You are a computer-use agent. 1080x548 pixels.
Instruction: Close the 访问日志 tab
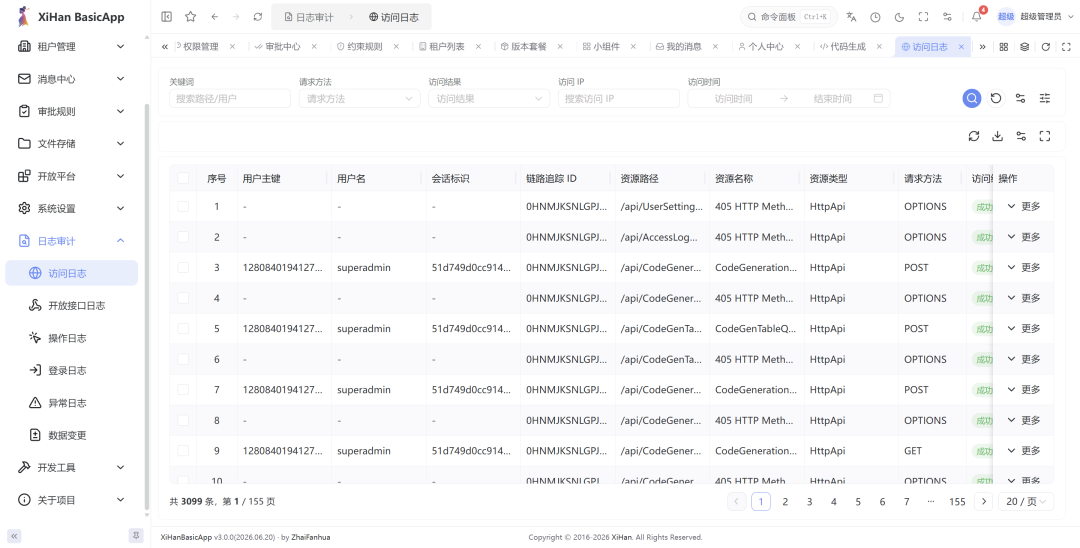pos(961,47)
